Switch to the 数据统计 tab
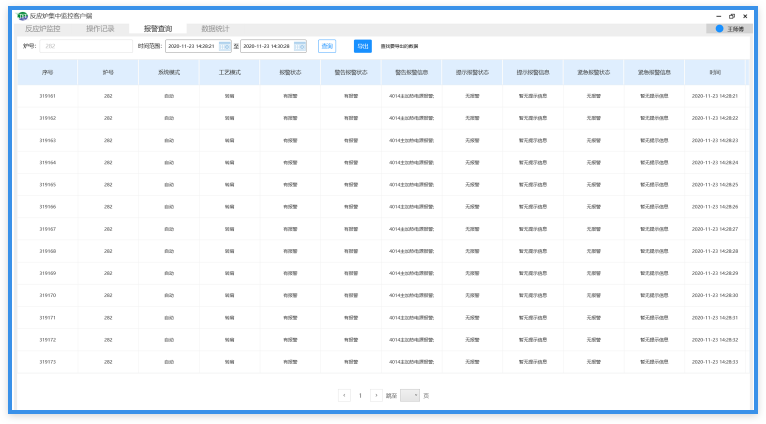Screen dimensions: 766x424 point(215,29)
